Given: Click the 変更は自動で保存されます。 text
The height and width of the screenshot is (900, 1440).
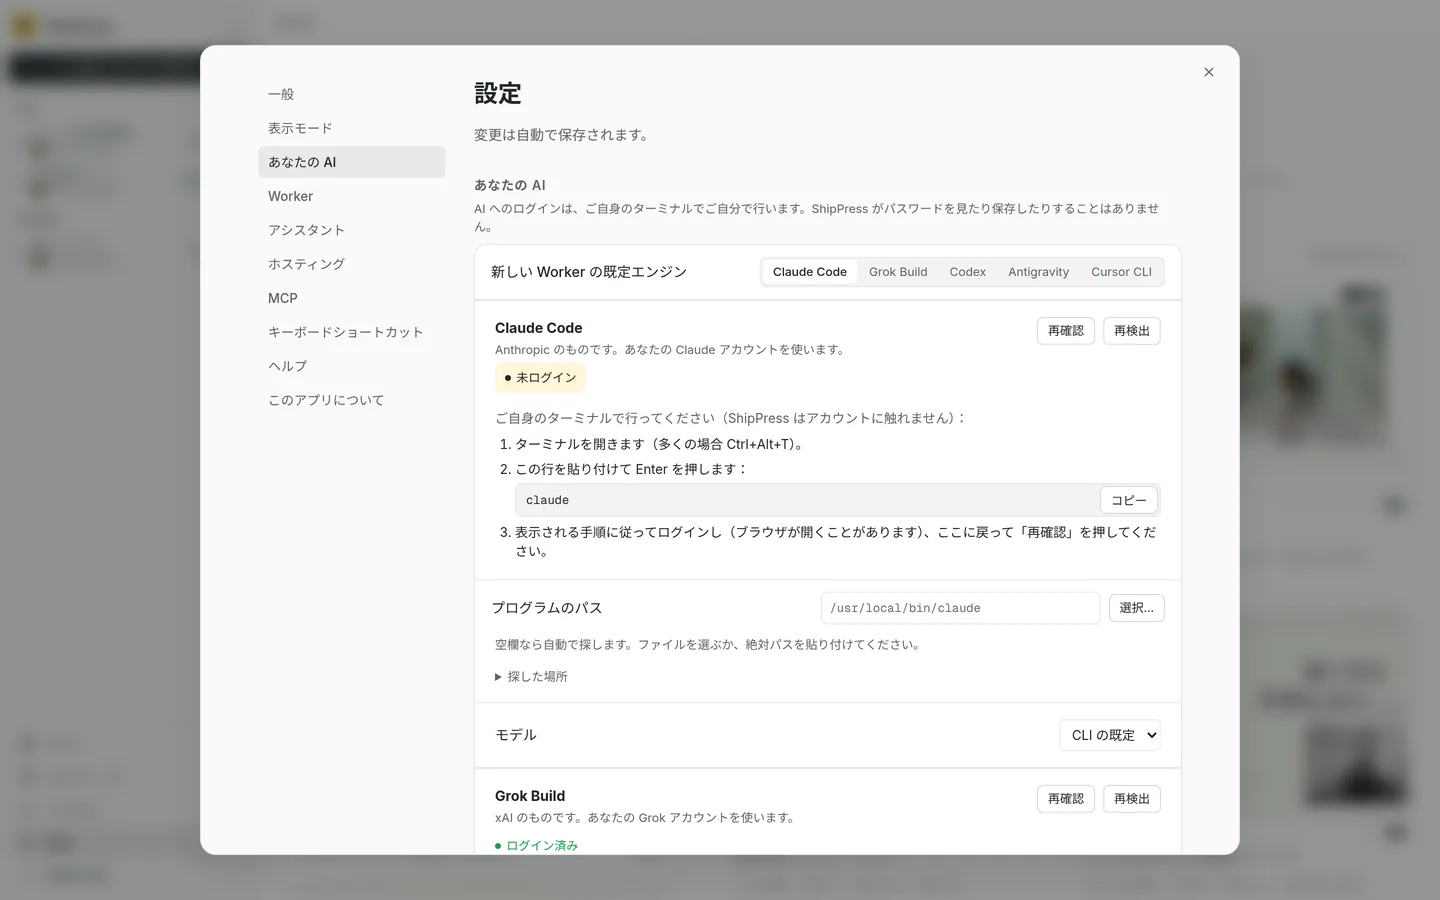Looking at the screenshot, I should pos(563,135).
